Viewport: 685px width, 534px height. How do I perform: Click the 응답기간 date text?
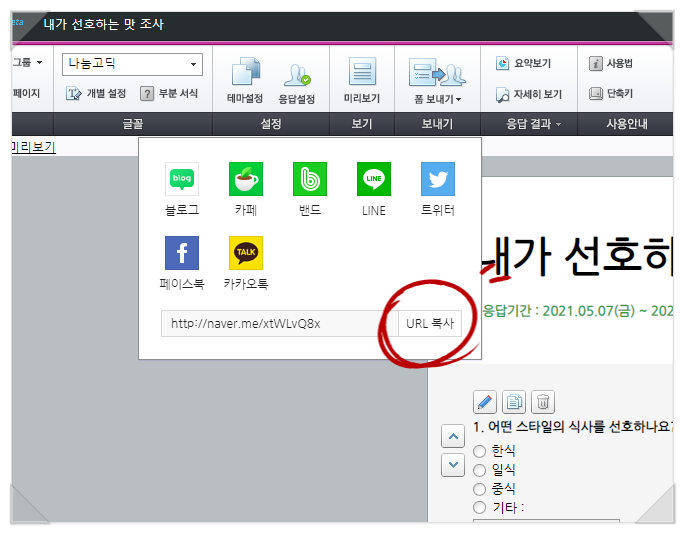tap(578, 311)
